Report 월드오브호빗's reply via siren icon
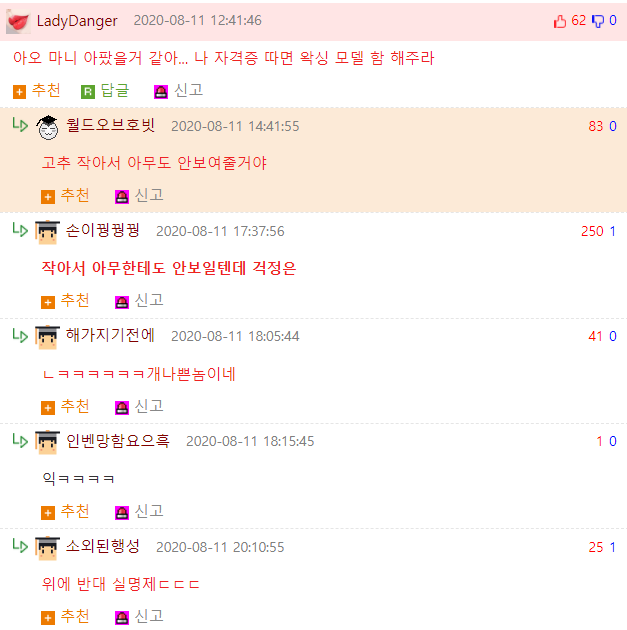 [x=122, y=197]
